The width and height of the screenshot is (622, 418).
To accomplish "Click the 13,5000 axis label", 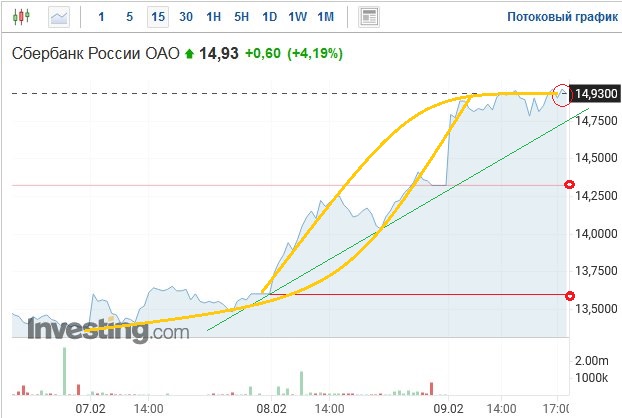I will pos(596,309).
